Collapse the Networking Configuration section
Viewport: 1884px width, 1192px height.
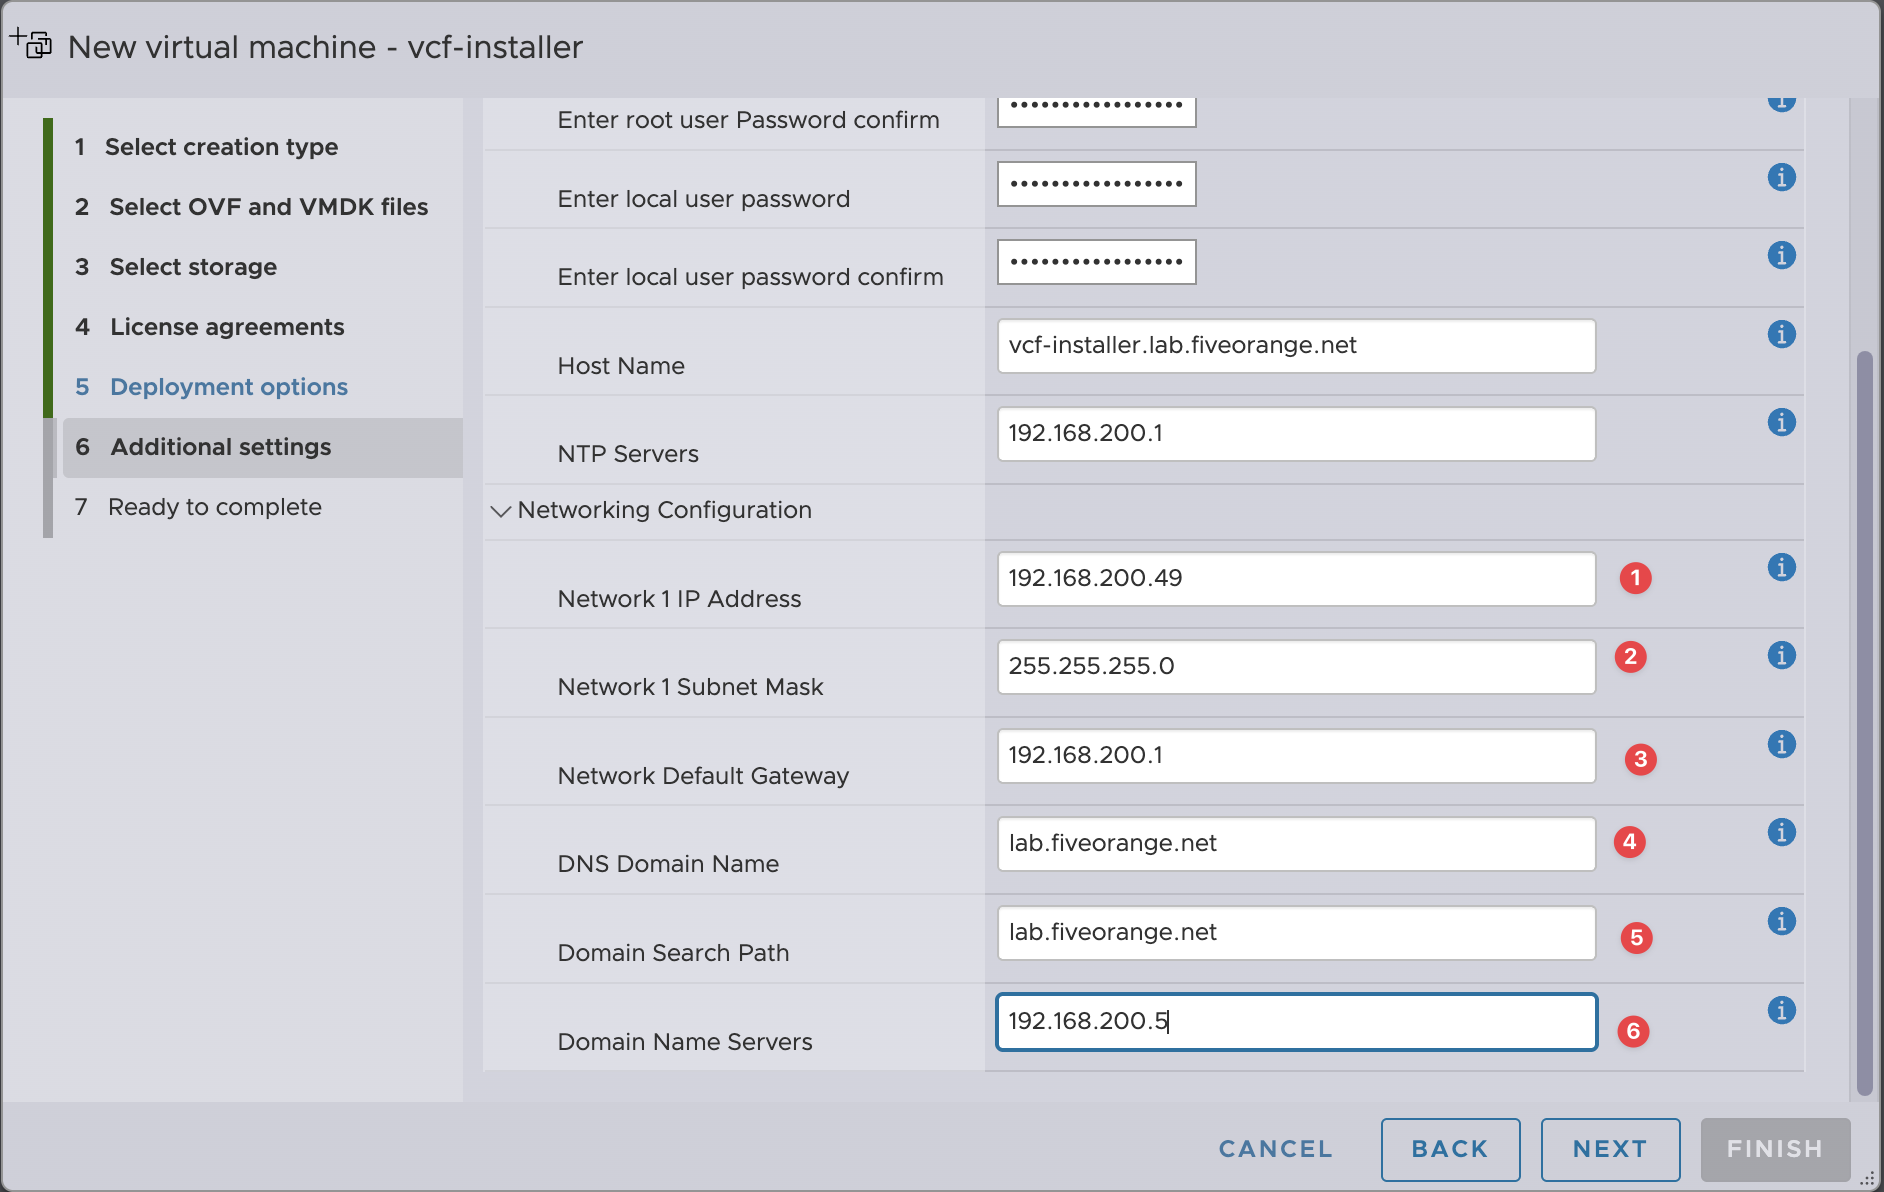pos(501,511)
